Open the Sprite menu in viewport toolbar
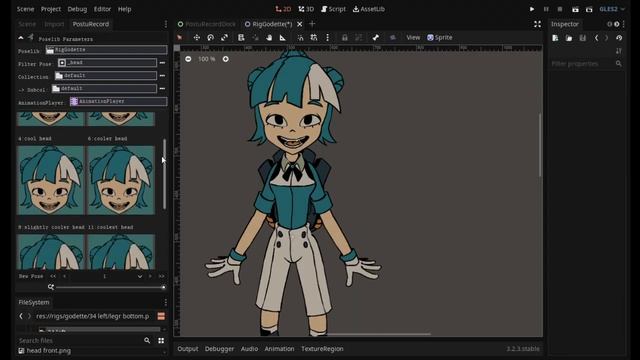 click(440, 38)
